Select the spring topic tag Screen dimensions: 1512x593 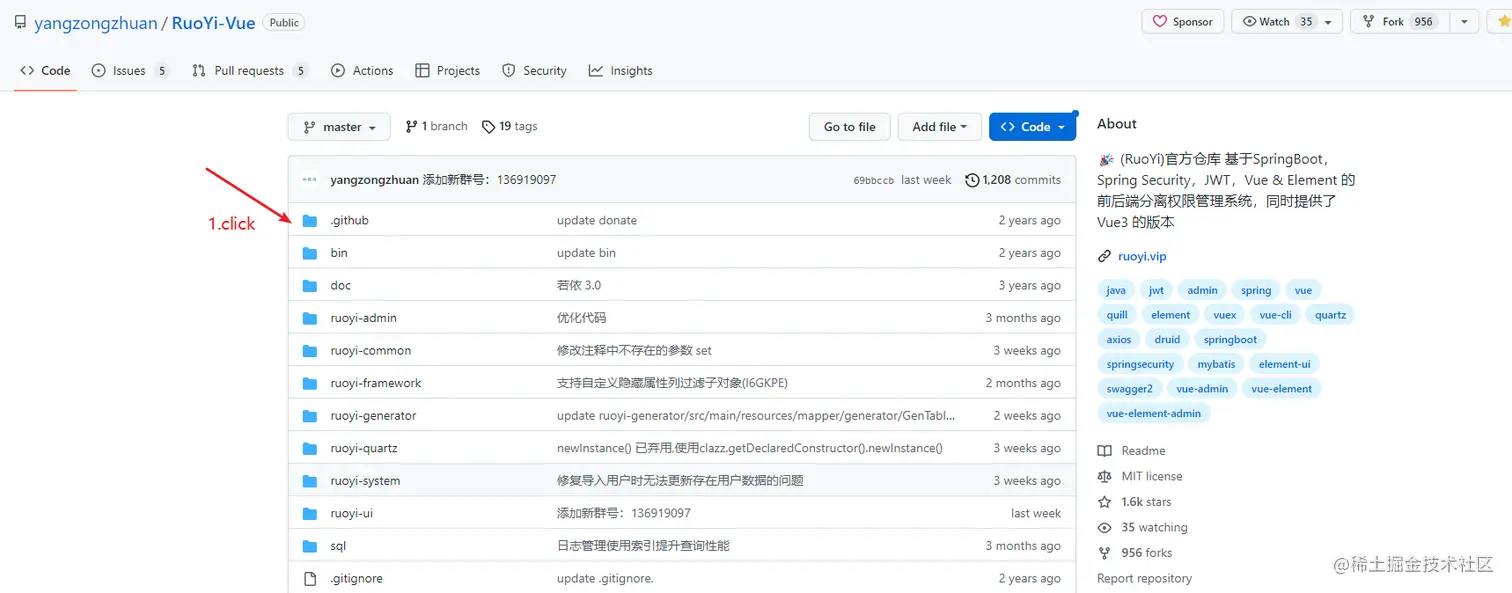1256,290
